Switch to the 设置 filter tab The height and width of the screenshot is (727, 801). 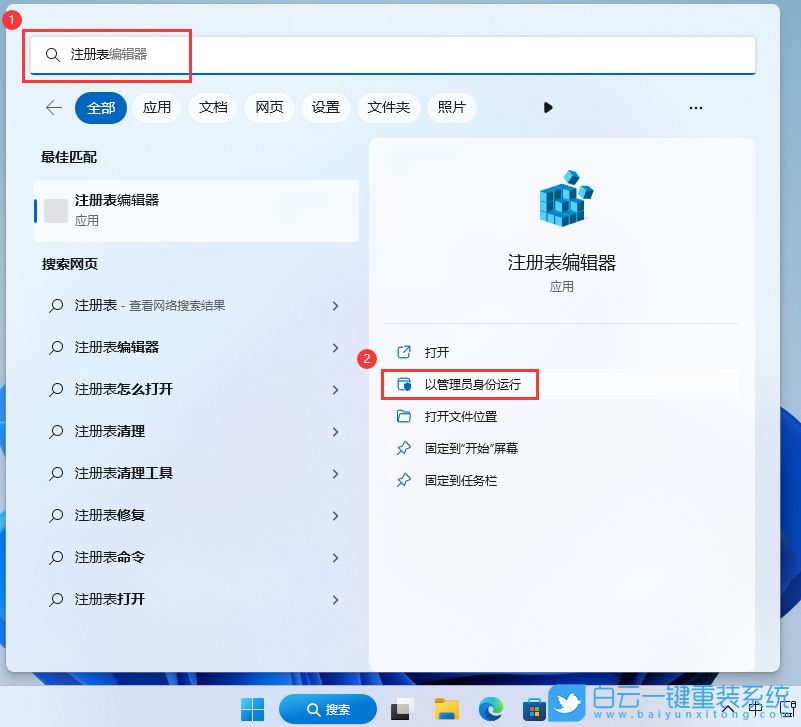point(325,107)
